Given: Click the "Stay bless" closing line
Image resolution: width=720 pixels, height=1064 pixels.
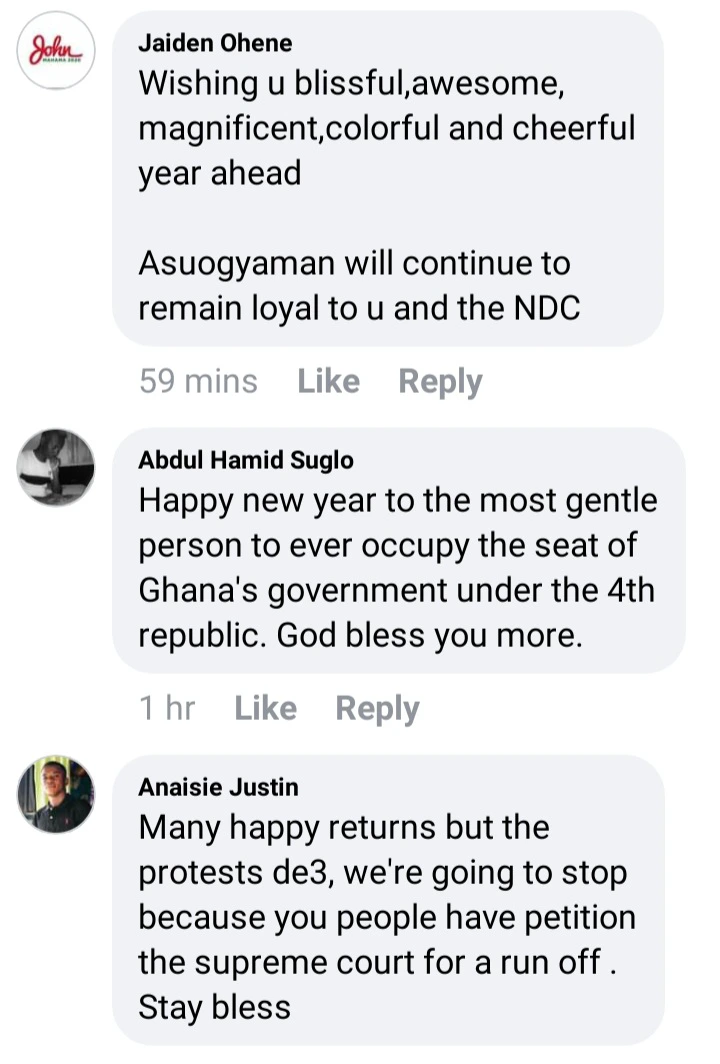Looking at the screenshot, I should click(215, 1006).
